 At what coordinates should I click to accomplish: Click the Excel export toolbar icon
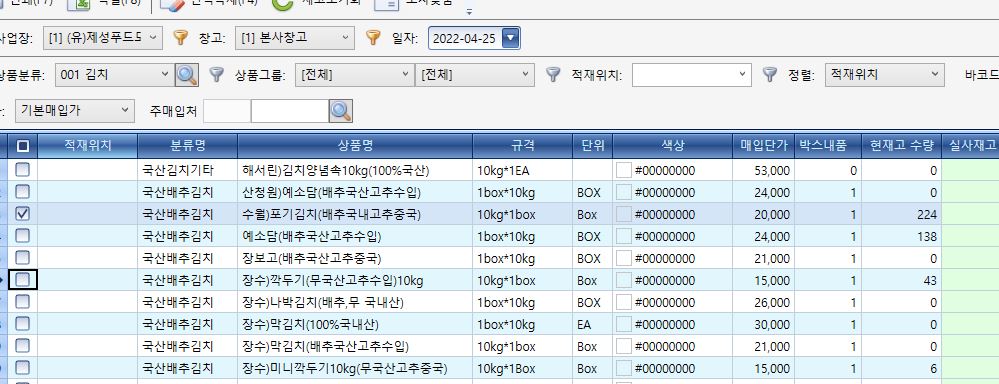point(78,3)
